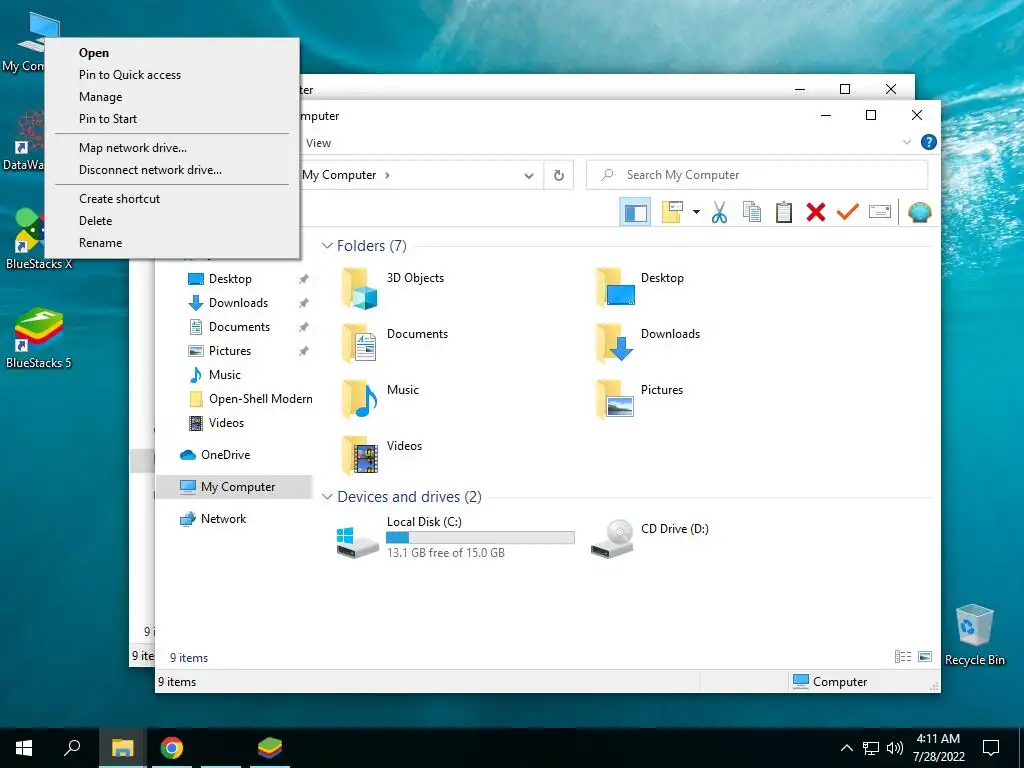The height and width of the screenshot is (768, 1024).
Task: Open the notification center icon
Action: coord(991,748)
